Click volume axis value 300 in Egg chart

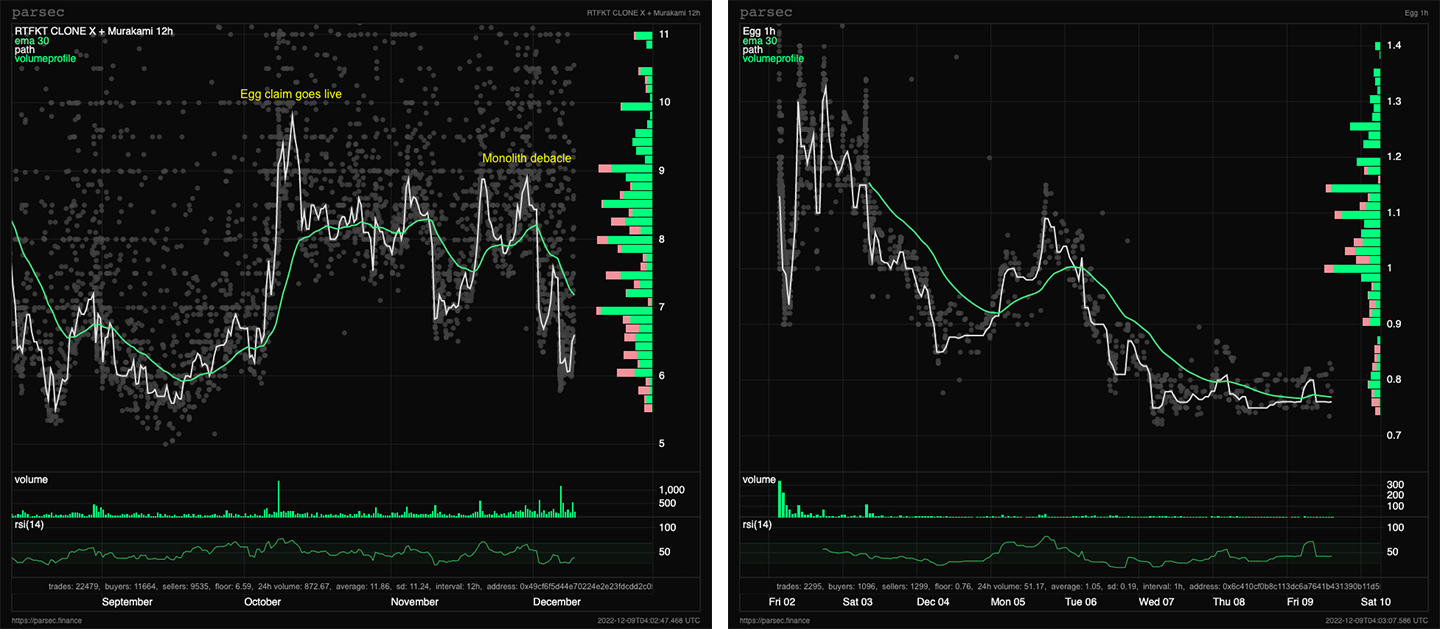(x=1394, y=485)
